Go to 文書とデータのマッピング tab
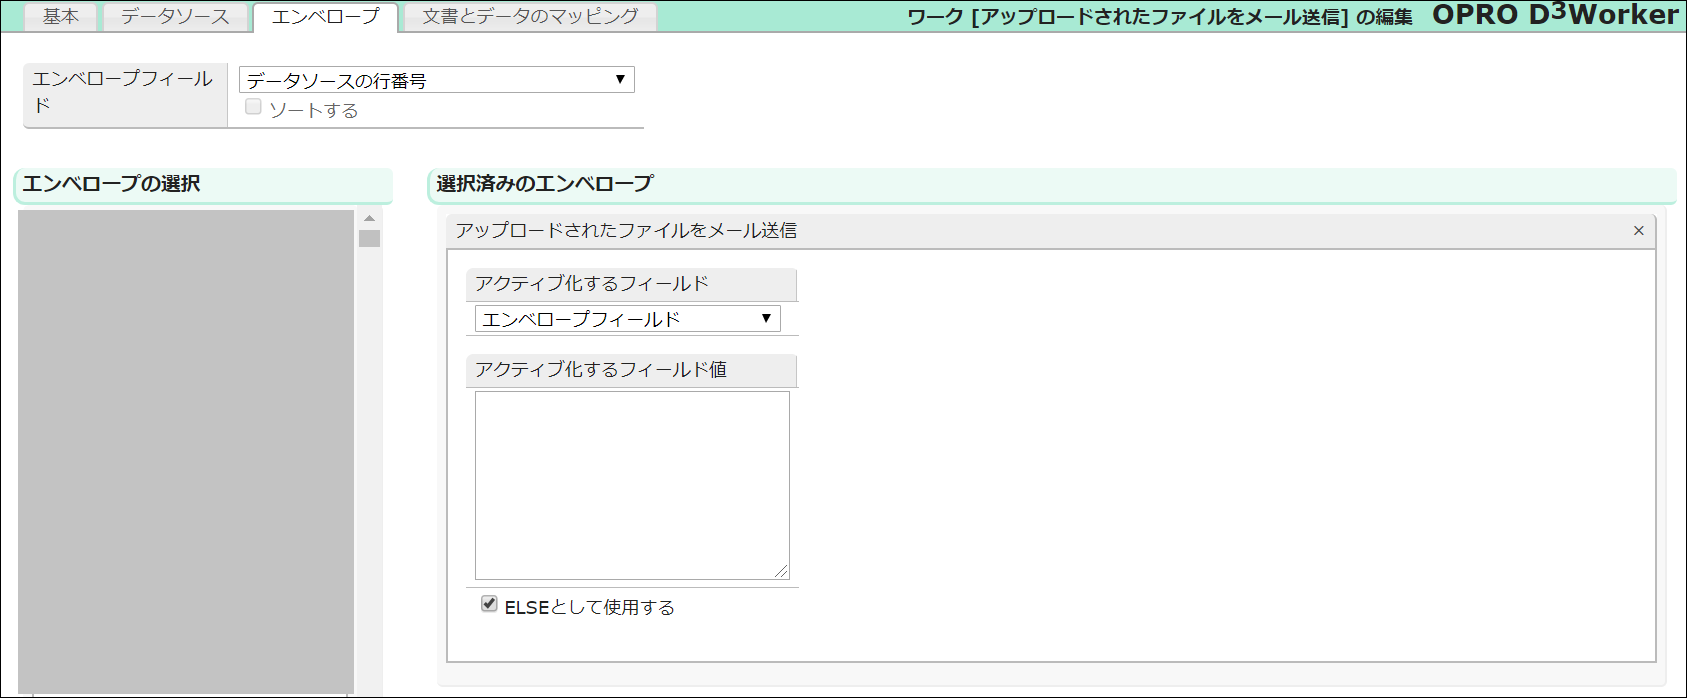 [530, 17]
